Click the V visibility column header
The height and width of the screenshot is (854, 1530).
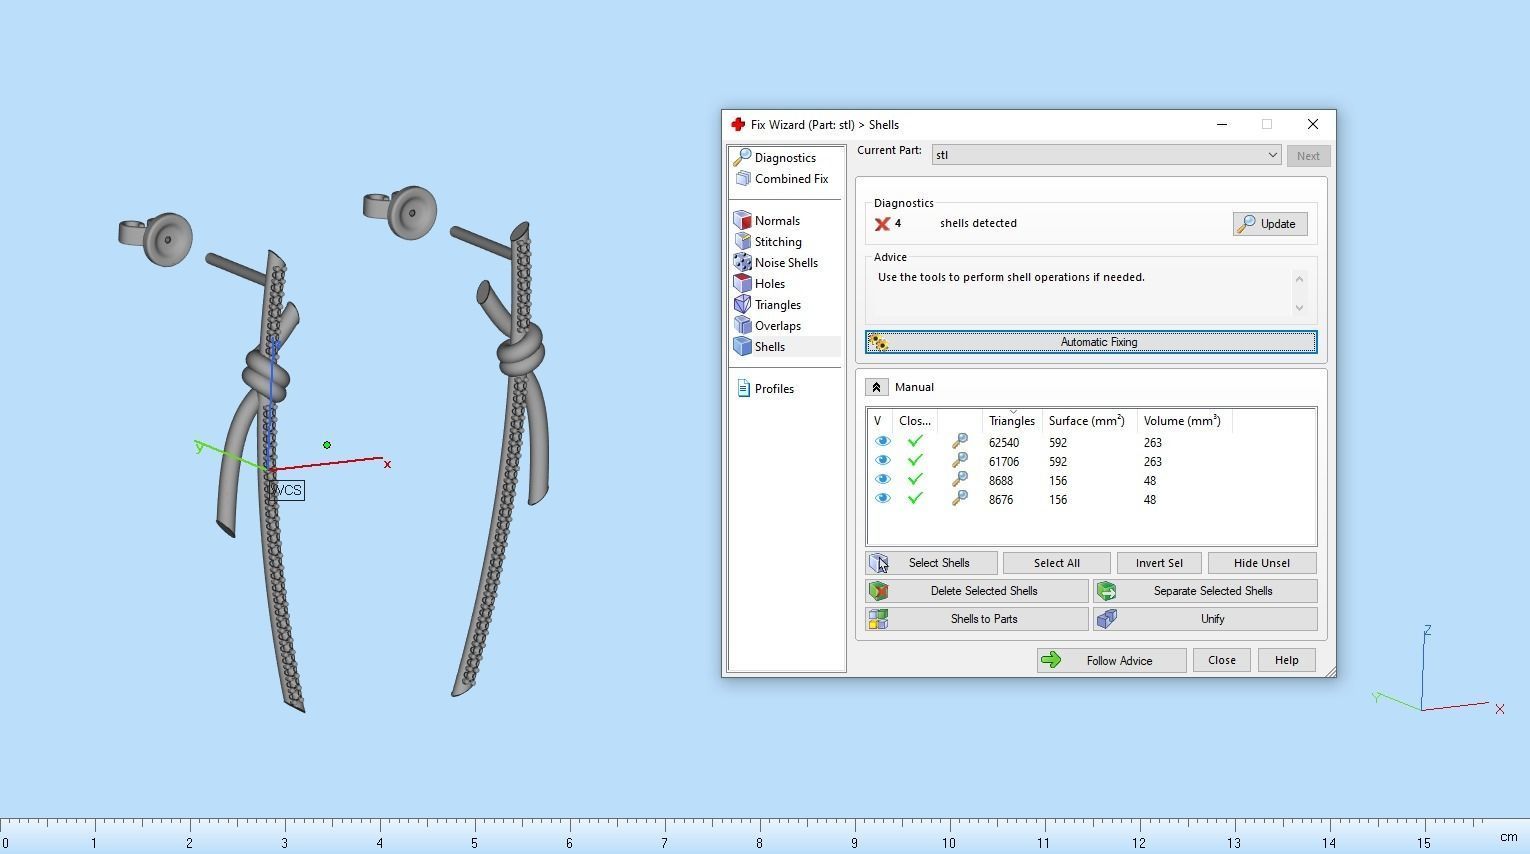tap(878, 421)
